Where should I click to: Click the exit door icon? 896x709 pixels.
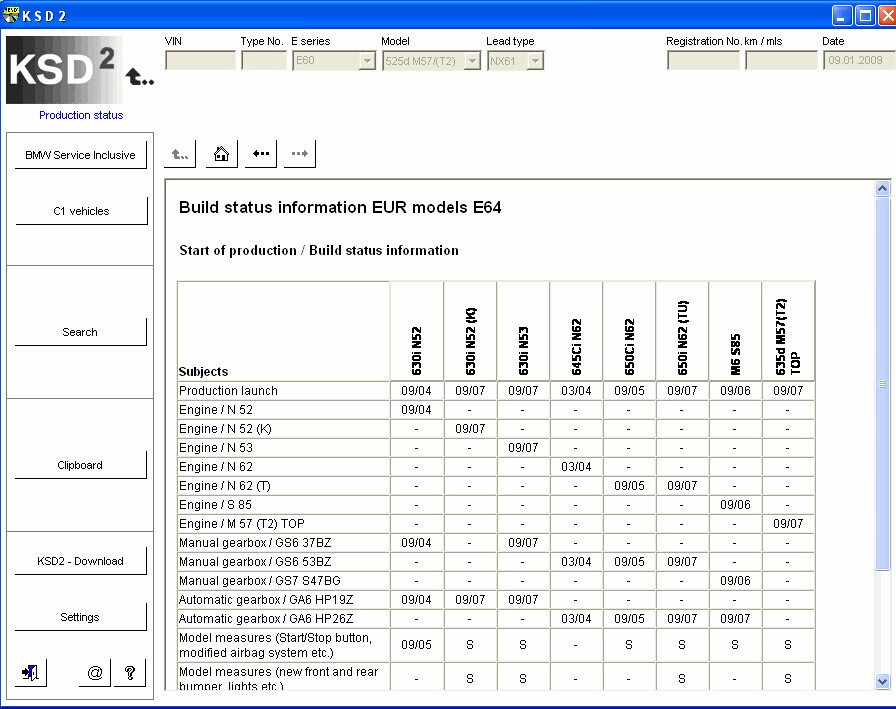31,672
